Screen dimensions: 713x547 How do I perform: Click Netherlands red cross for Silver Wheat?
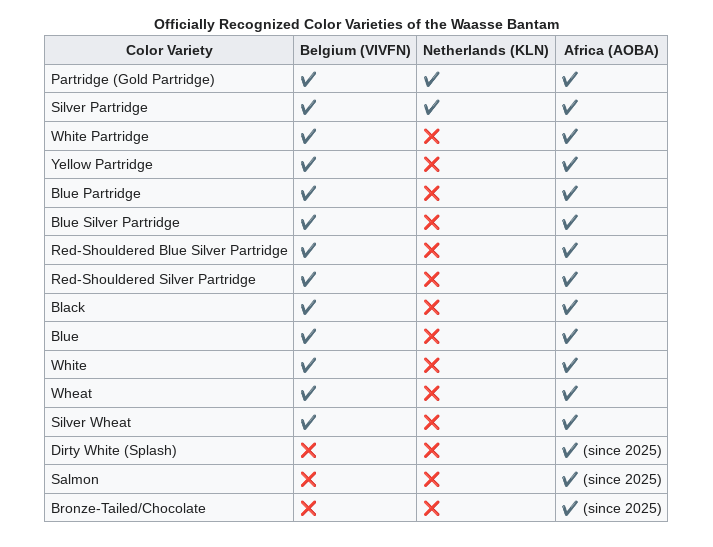[x=432, y=422]
